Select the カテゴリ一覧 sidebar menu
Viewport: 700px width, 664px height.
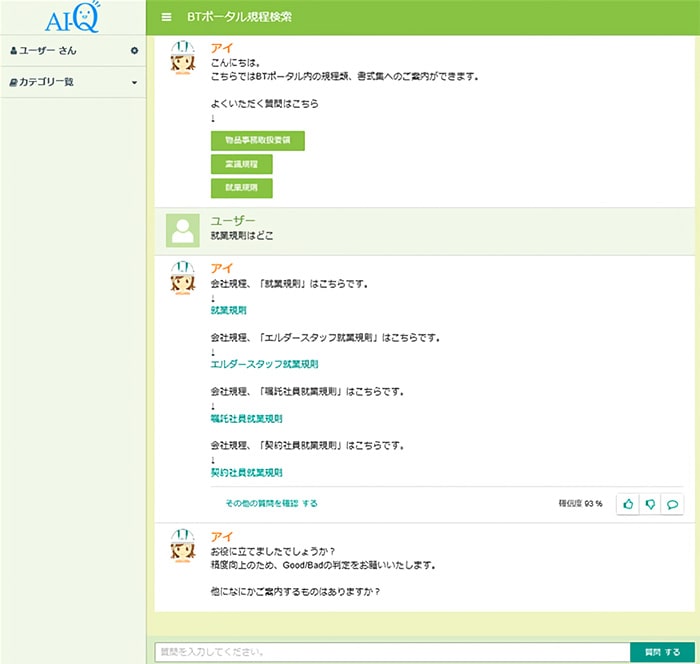(45, 82)
